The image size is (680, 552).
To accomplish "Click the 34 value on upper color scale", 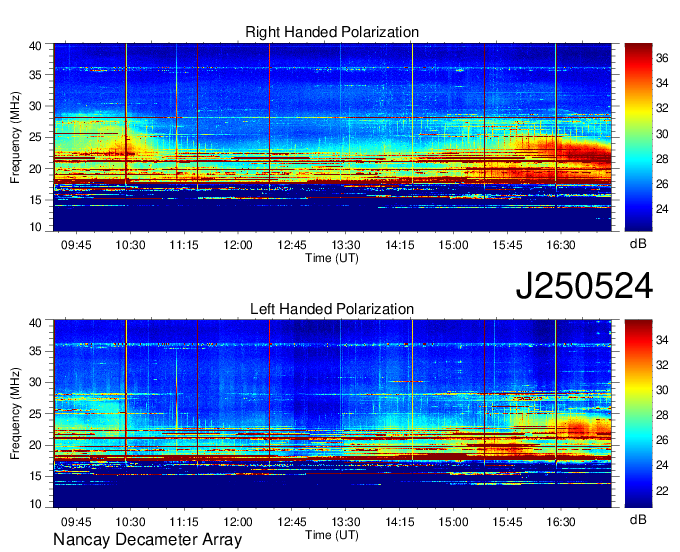I will [662, 83].
